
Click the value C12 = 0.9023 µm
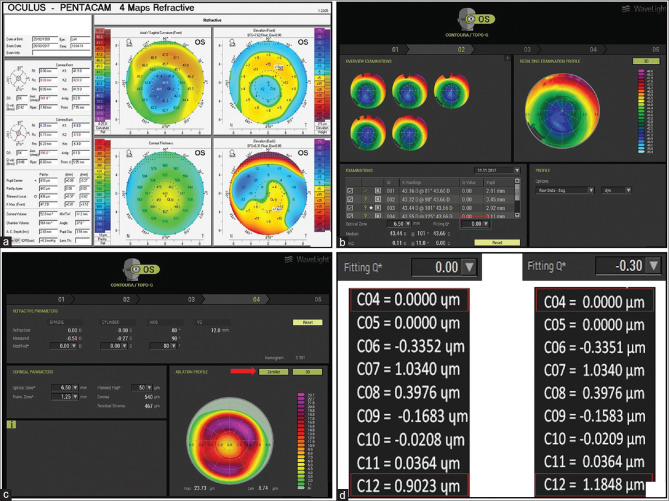tap(408, 486)
